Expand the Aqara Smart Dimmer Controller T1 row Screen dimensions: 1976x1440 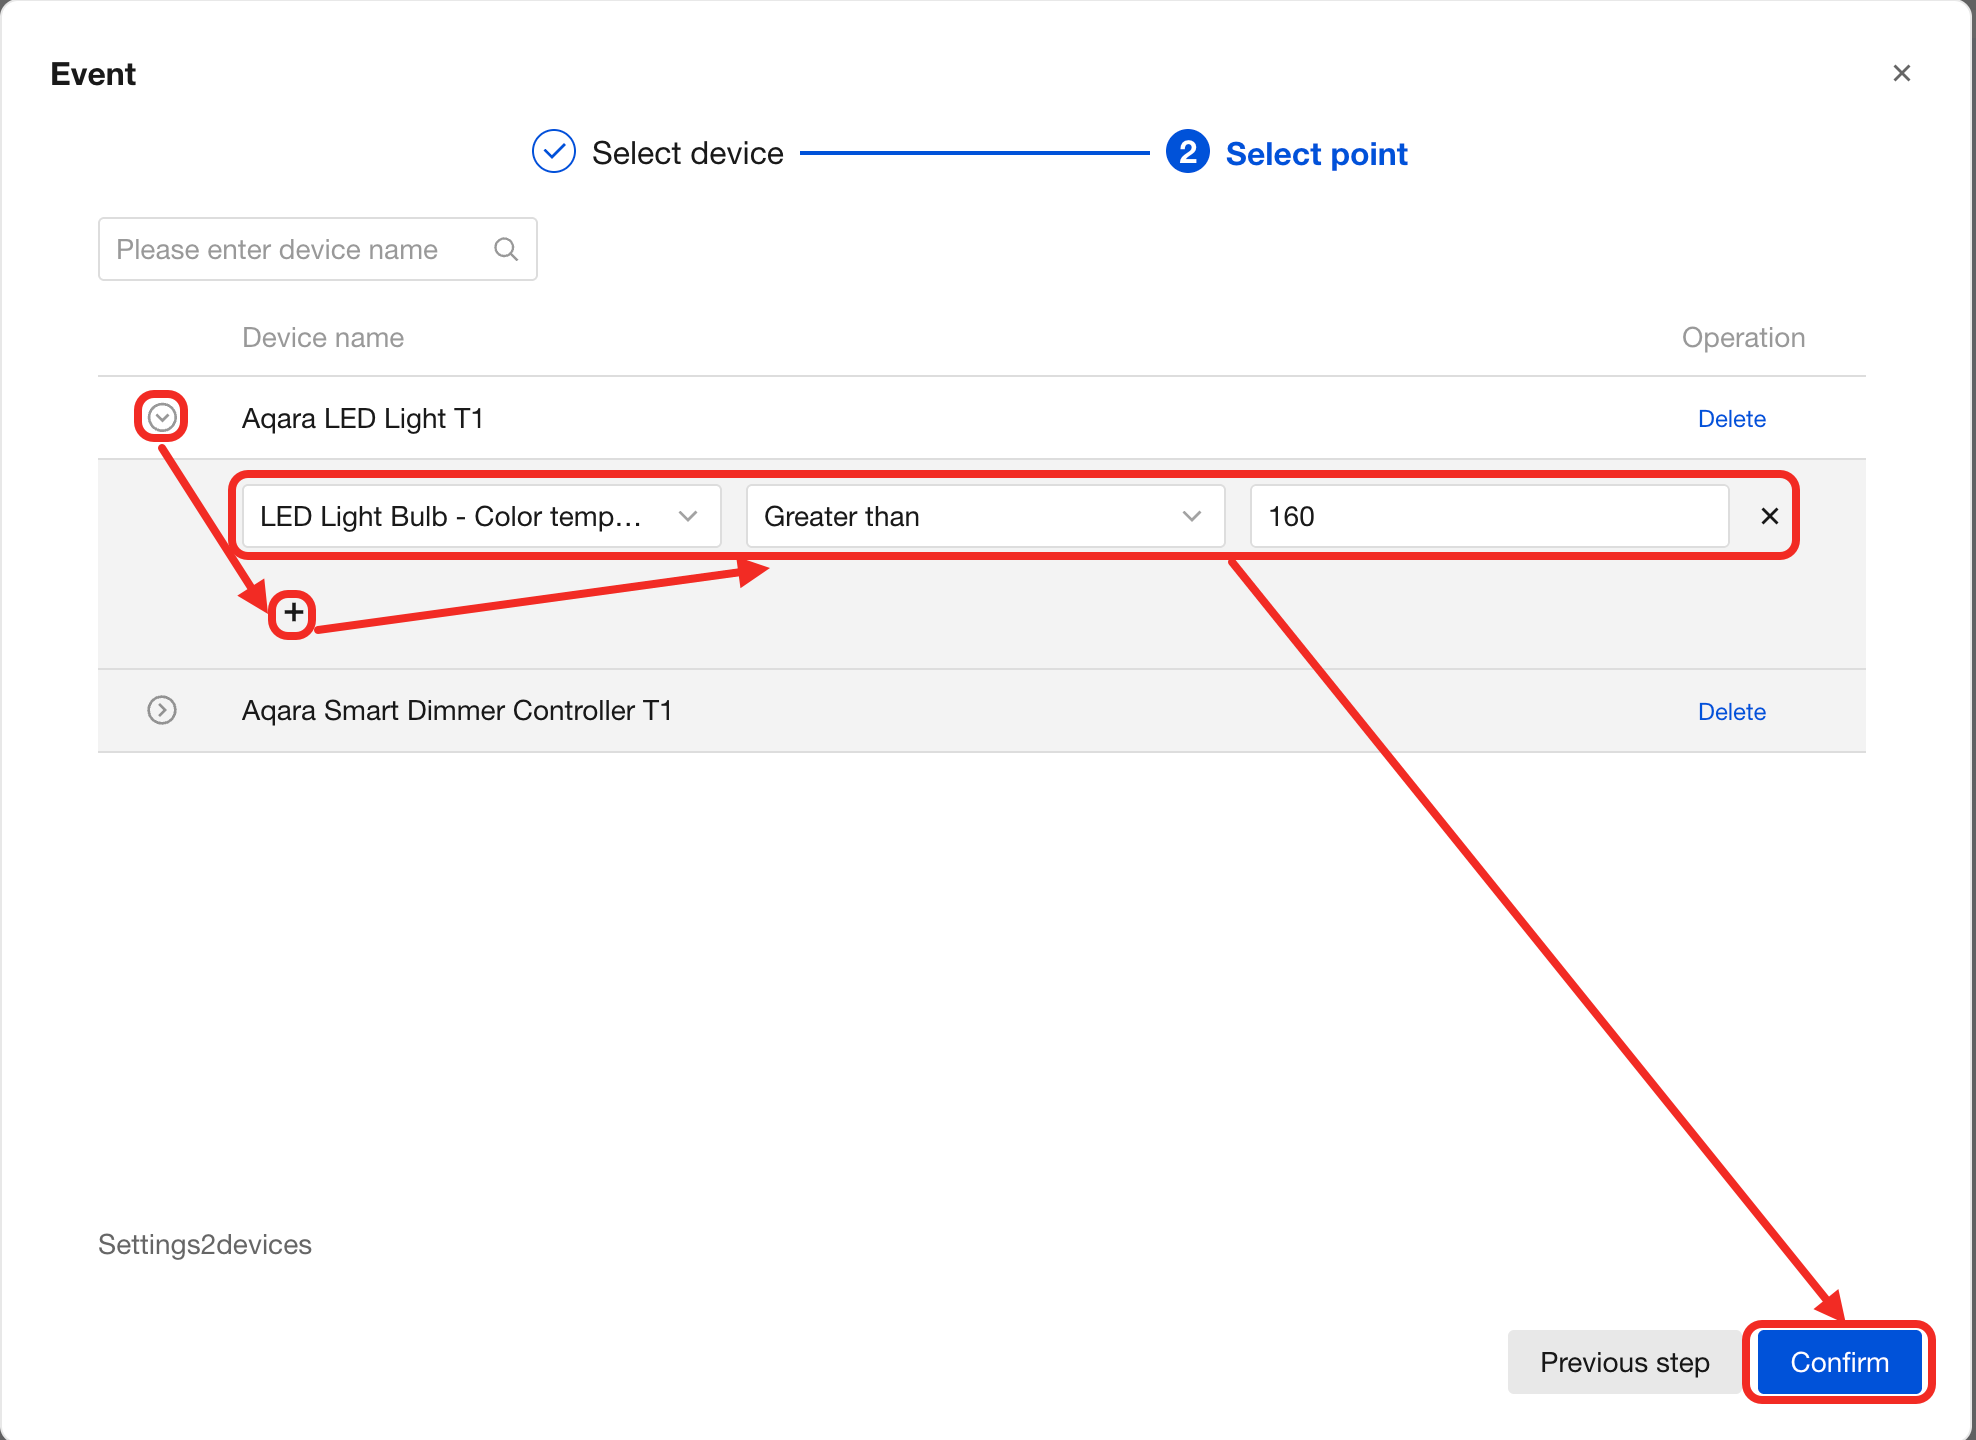point(162,710)
